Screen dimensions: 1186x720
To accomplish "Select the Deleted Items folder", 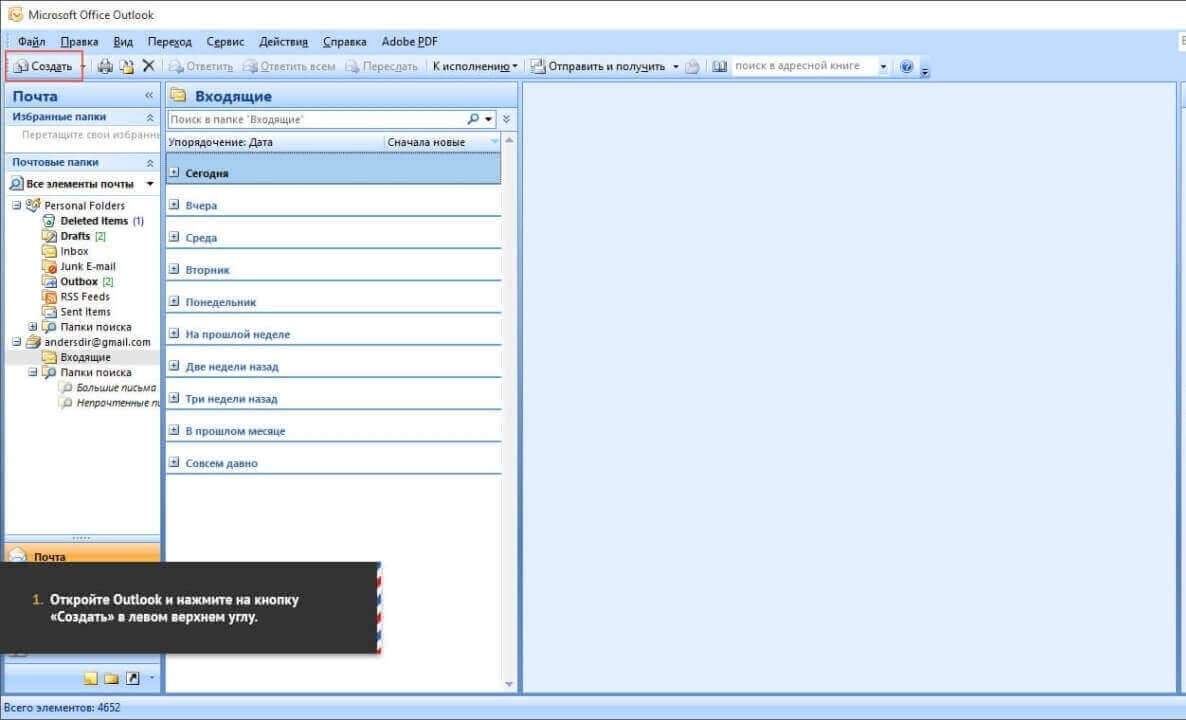I will [x=94, y=221].
